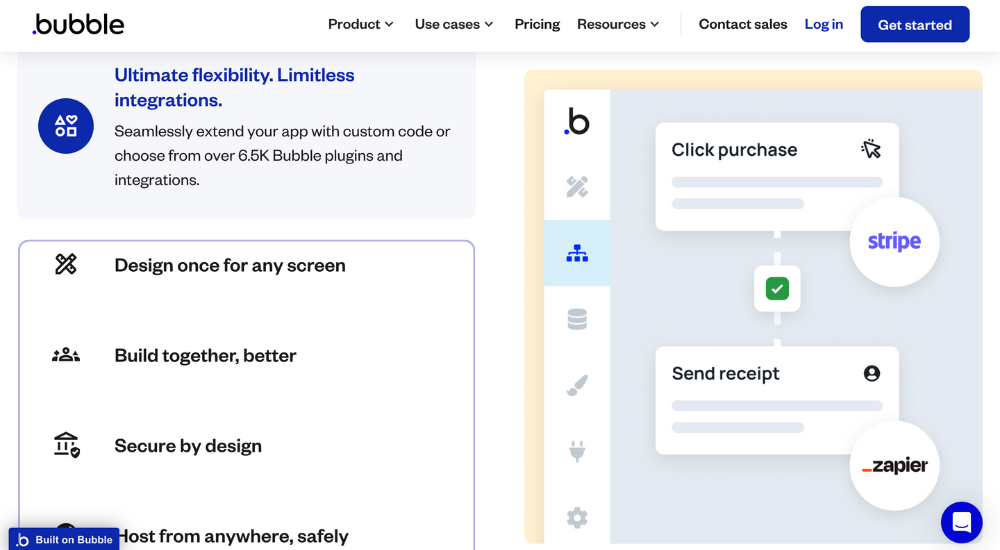Select the workflow hierarchy icon in sidebar
The height and width of the screenshot is (550, 1000).
pyautogui.click(x=577, y=253)
